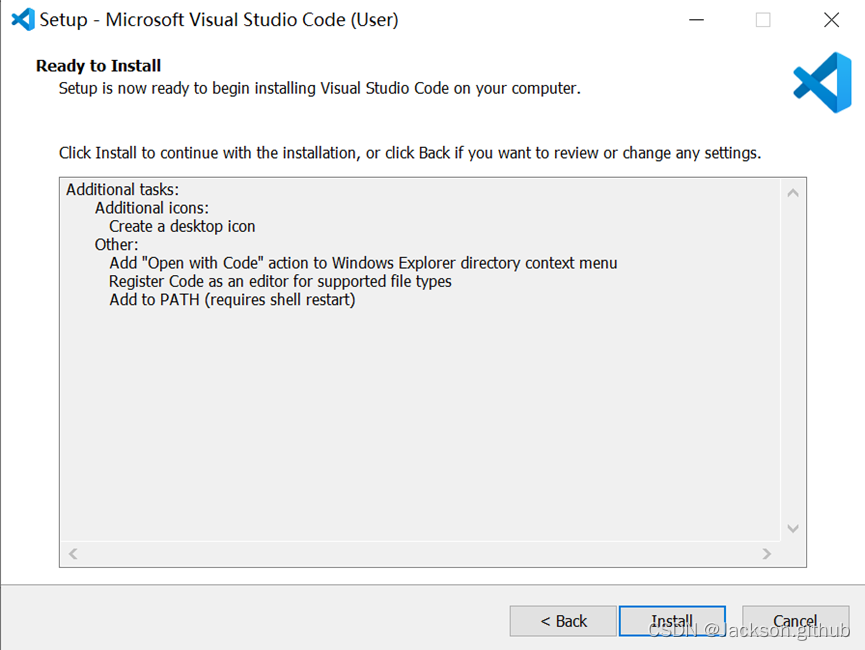The image size is (865, 650).
Task: Click the greyed-out maximize window button
Action: pyautogui.click(x=763, y=20)
